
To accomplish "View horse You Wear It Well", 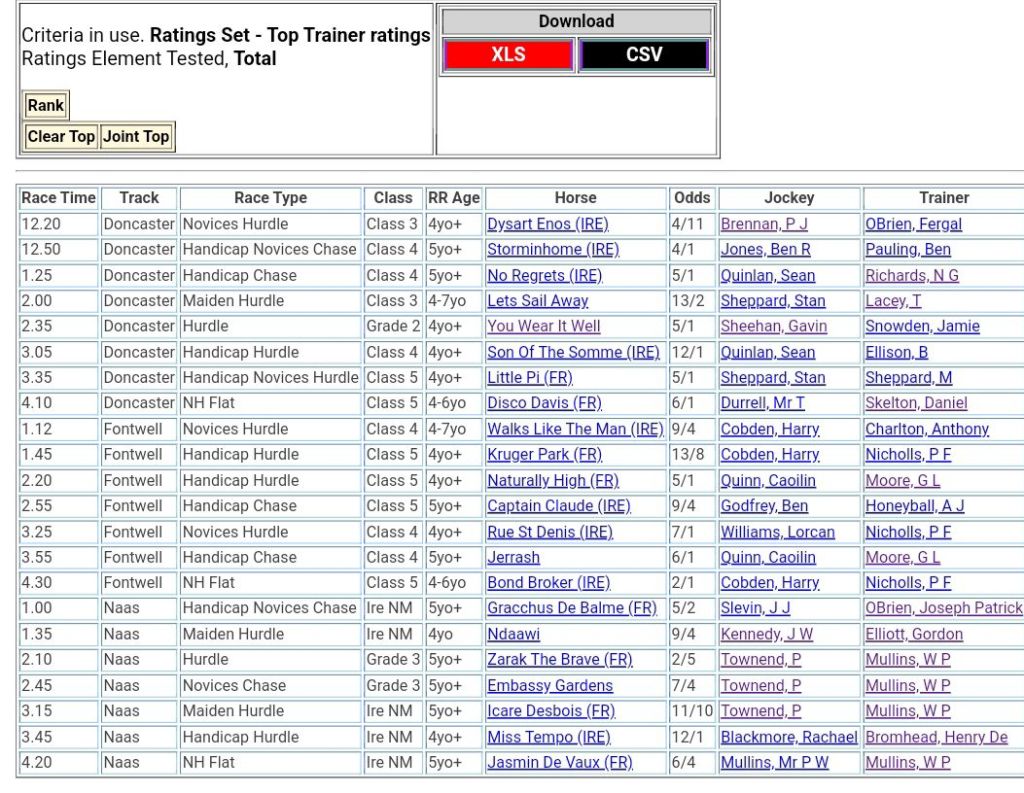I will point(544,326).
